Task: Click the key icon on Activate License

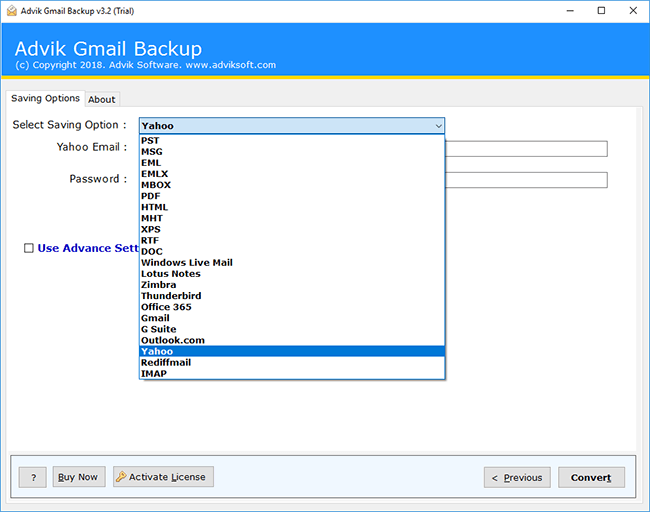Action: (x=121, y=477)
